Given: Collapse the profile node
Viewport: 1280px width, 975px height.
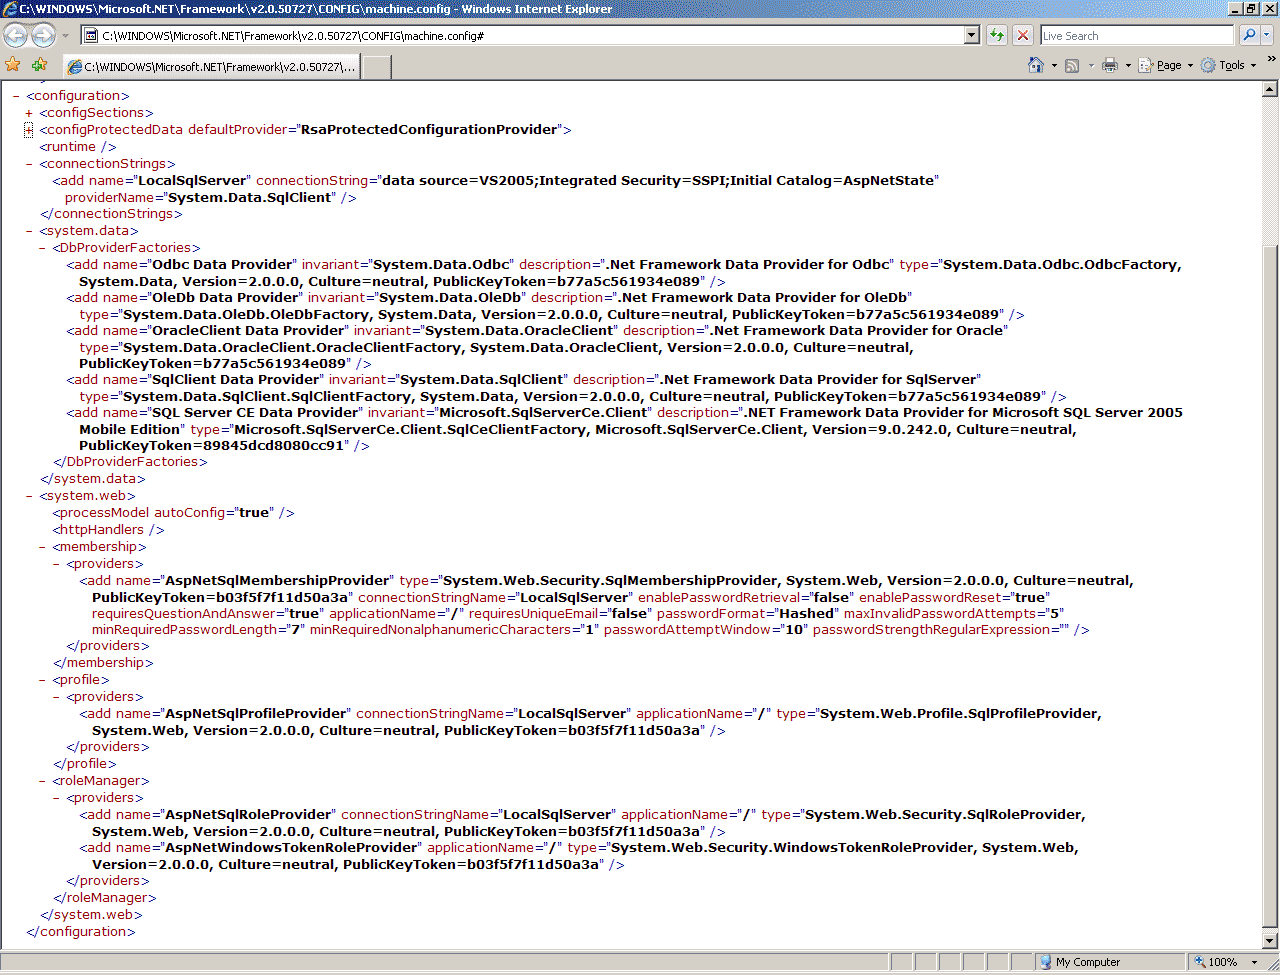Looking at the screenshot, I should pyautogui.click(x=42, y=680).
